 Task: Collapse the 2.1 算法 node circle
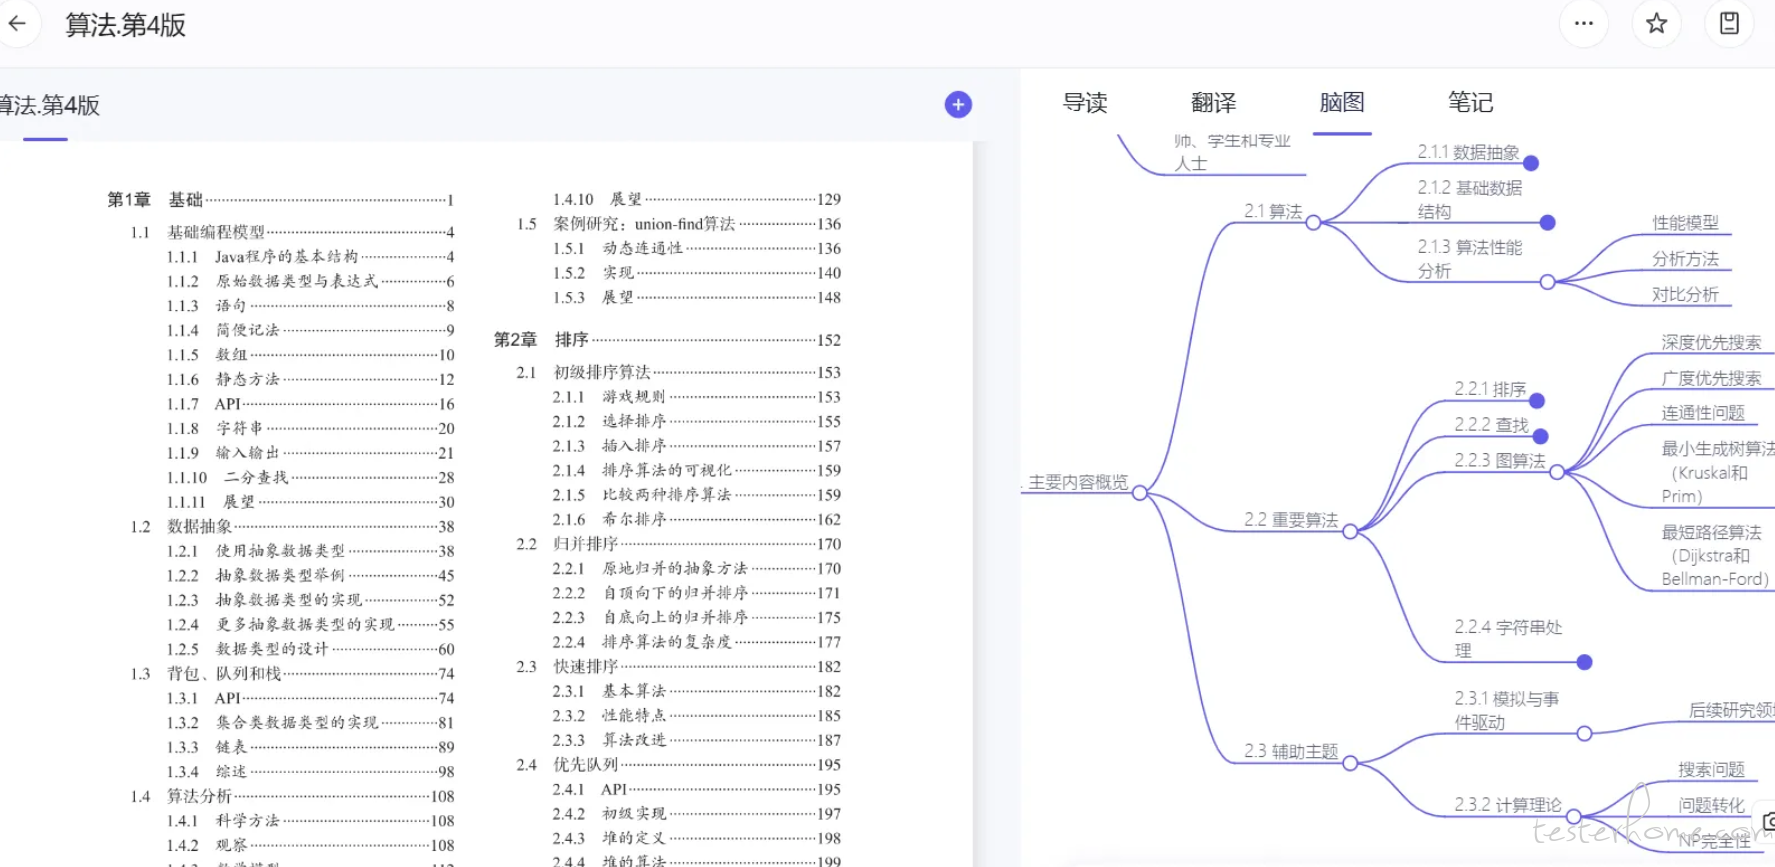(1313, 222)
